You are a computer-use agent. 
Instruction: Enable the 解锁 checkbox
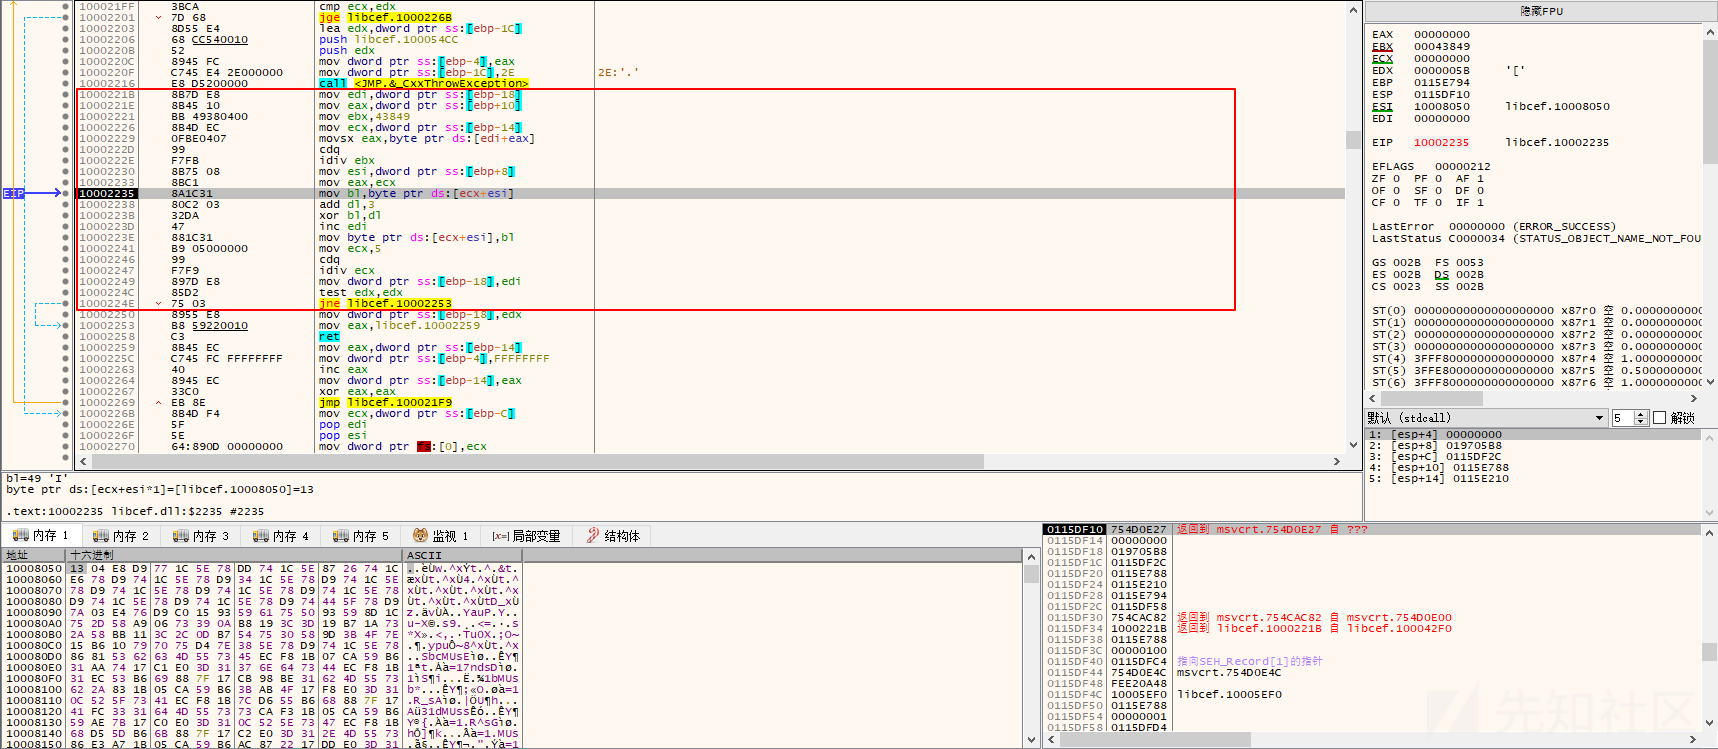pos(1660,418)
